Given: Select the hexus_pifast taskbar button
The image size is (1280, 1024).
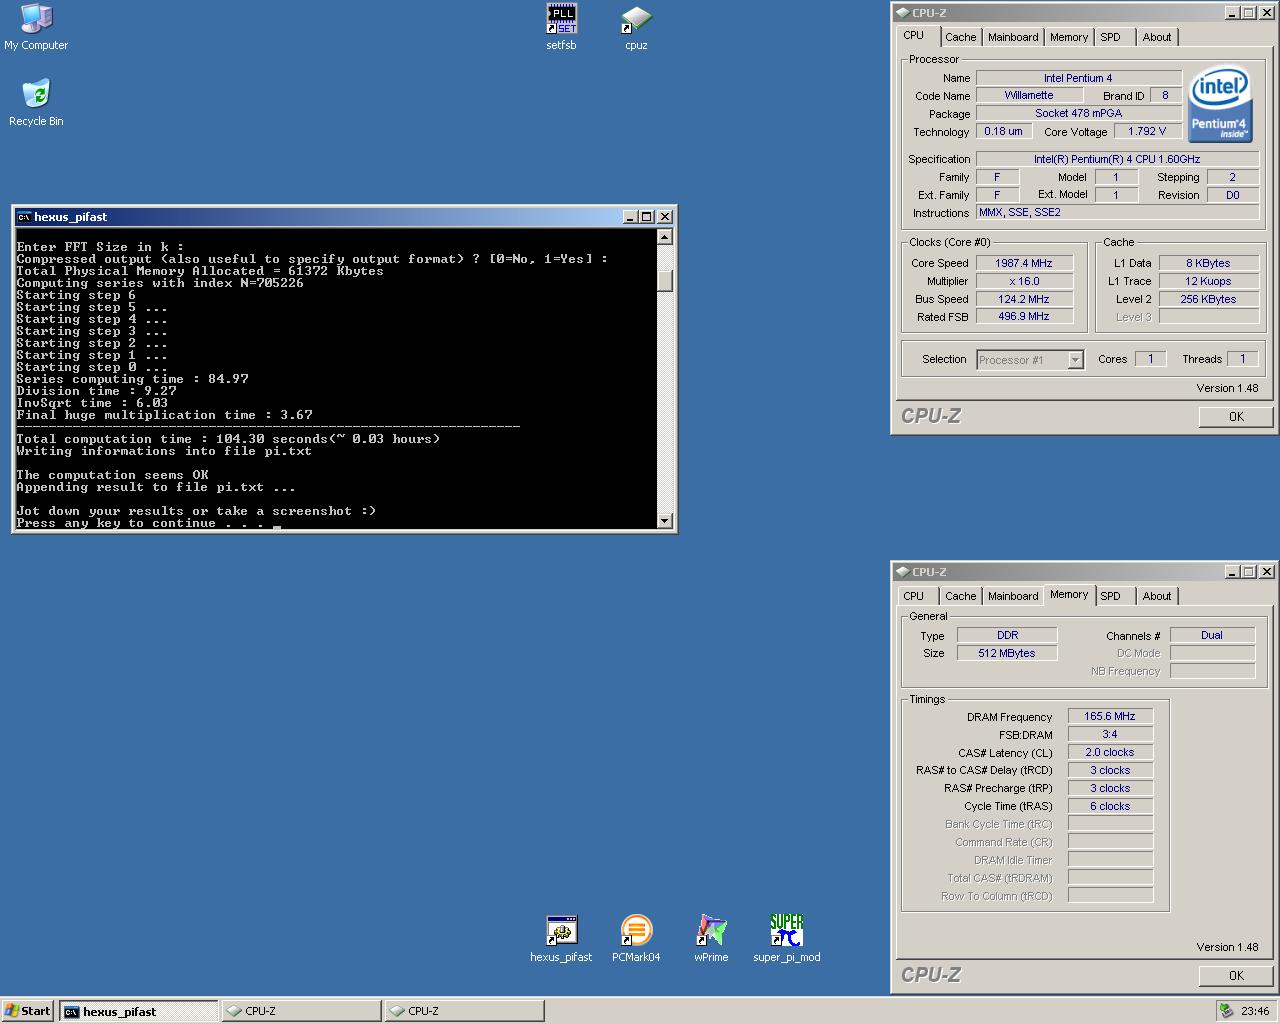Looking at the screenshot, I should [x=138, y=1011].
